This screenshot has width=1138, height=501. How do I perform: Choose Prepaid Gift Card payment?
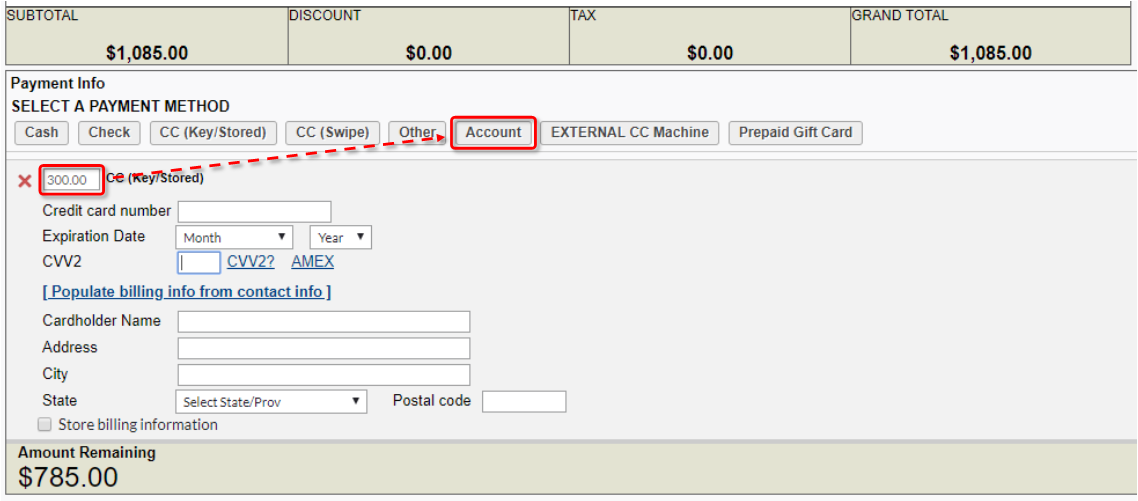795,133
